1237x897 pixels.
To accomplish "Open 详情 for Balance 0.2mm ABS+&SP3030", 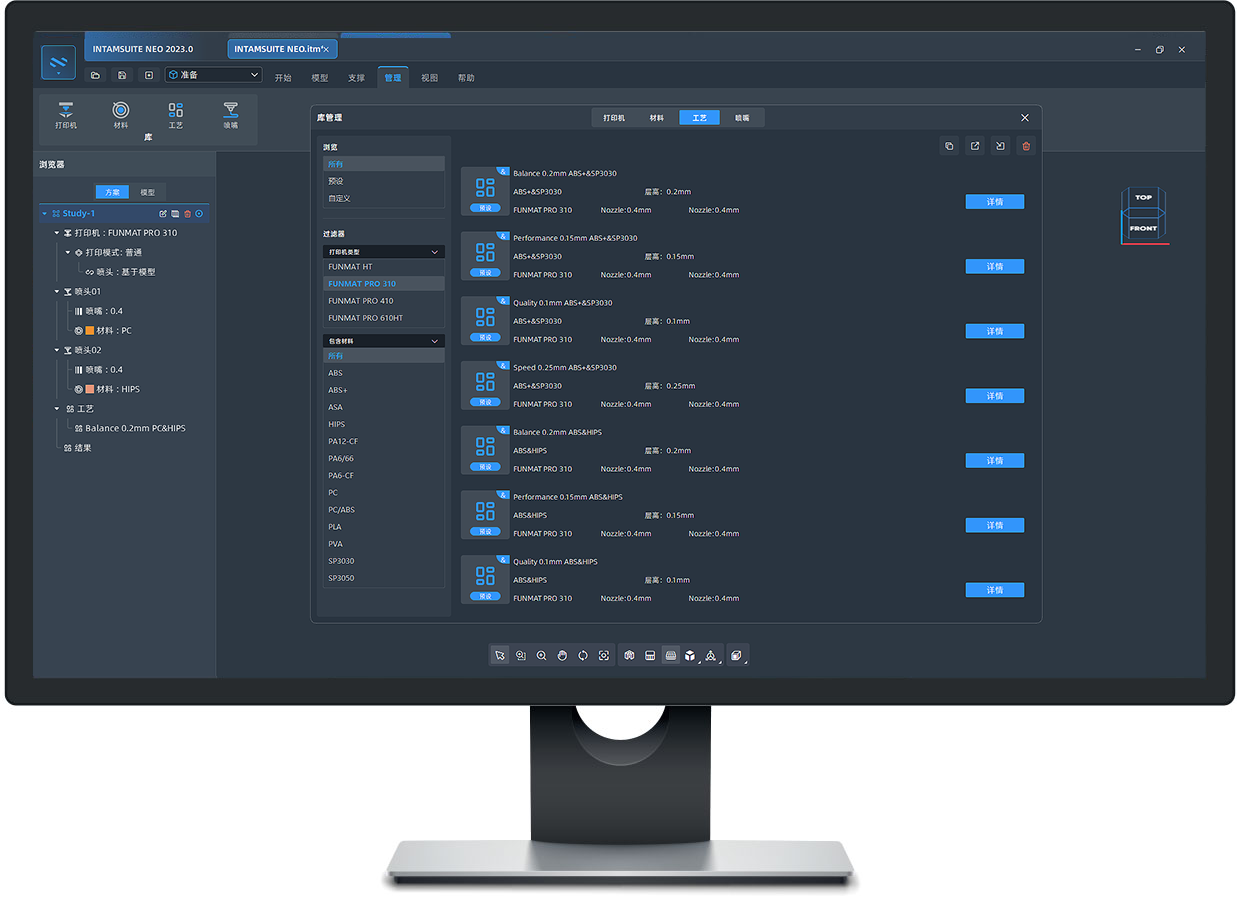I will [x=995, y=202].
